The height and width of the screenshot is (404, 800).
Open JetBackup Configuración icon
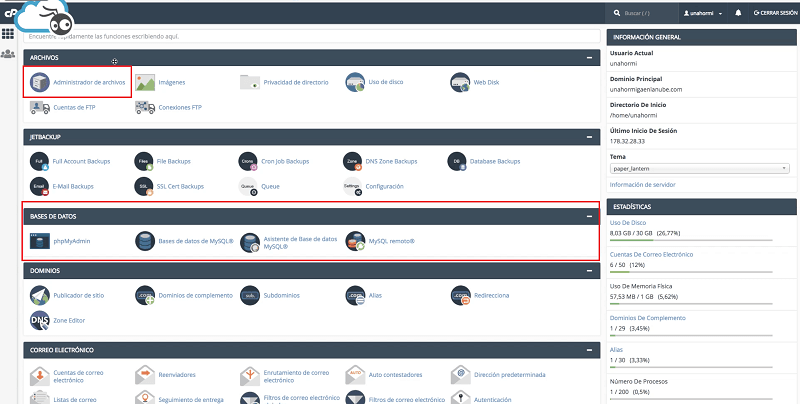[353, 187]
